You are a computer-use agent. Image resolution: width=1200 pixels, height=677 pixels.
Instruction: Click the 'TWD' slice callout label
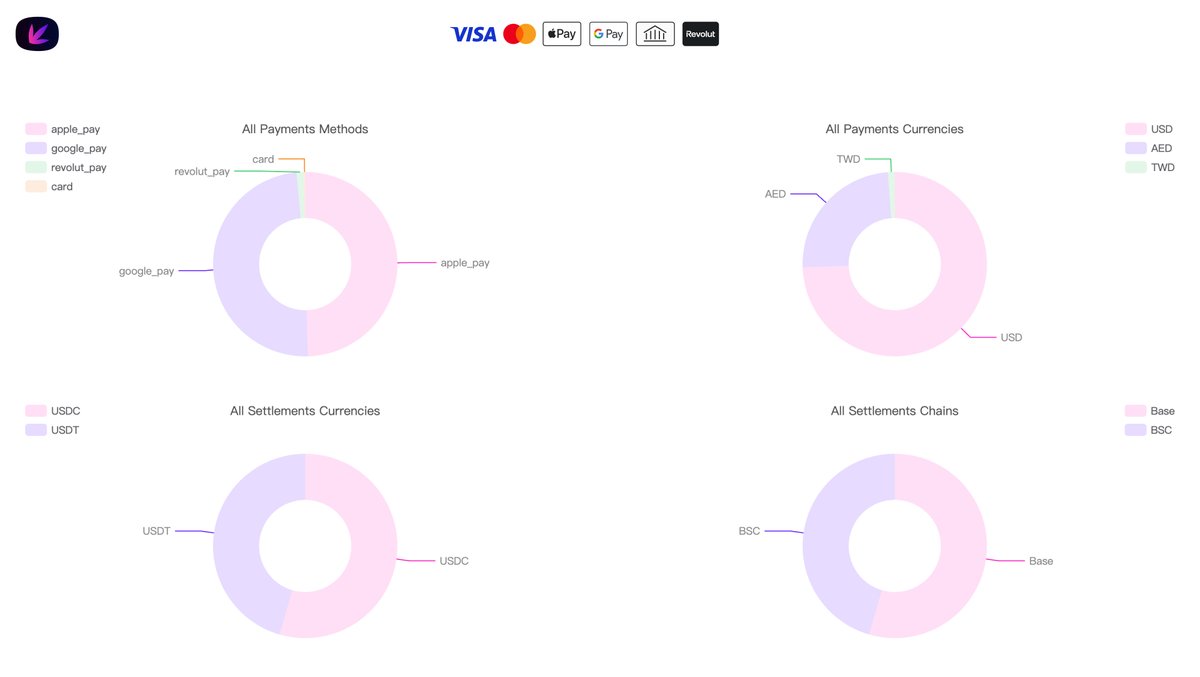coord(848,159)
